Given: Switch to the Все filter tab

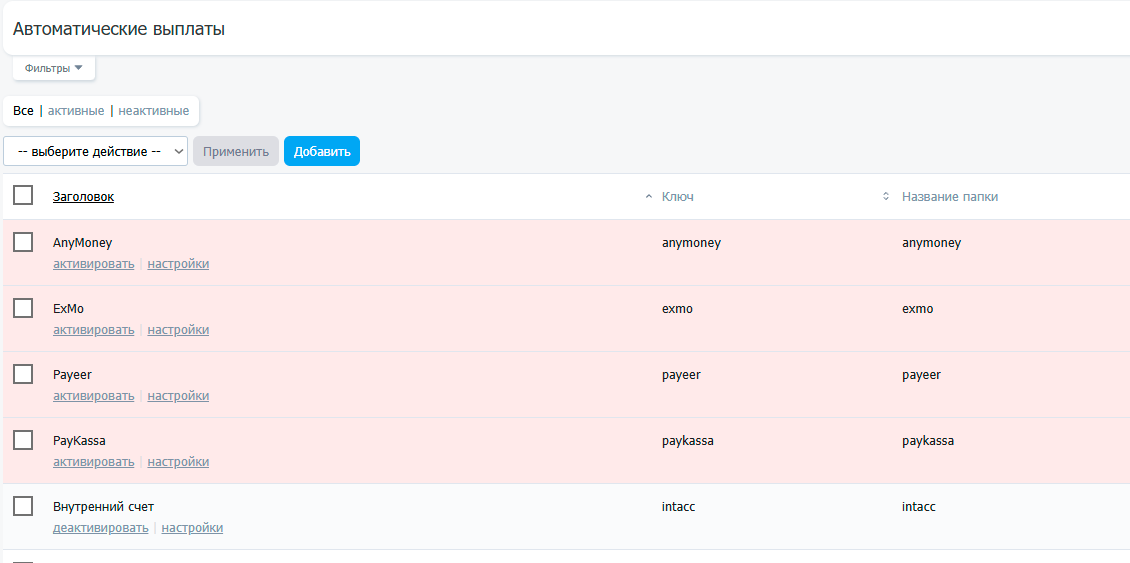Looking at the screenshot, I should tap(23, 111).
